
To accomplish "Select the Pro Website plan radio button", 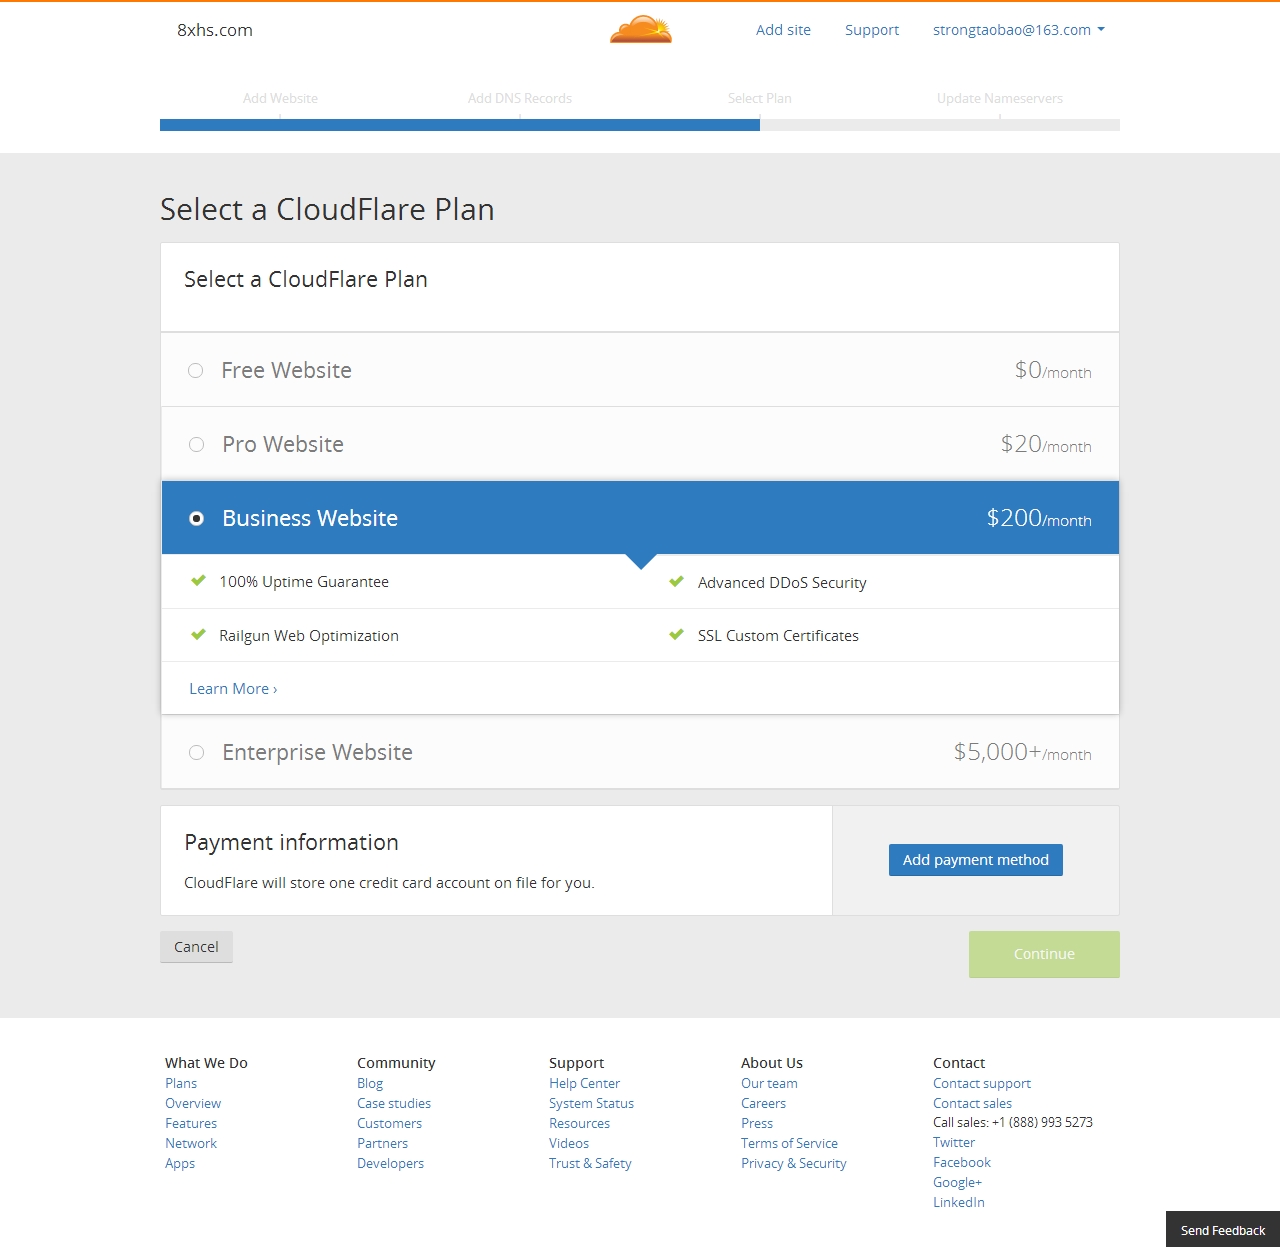I will 196,444.
